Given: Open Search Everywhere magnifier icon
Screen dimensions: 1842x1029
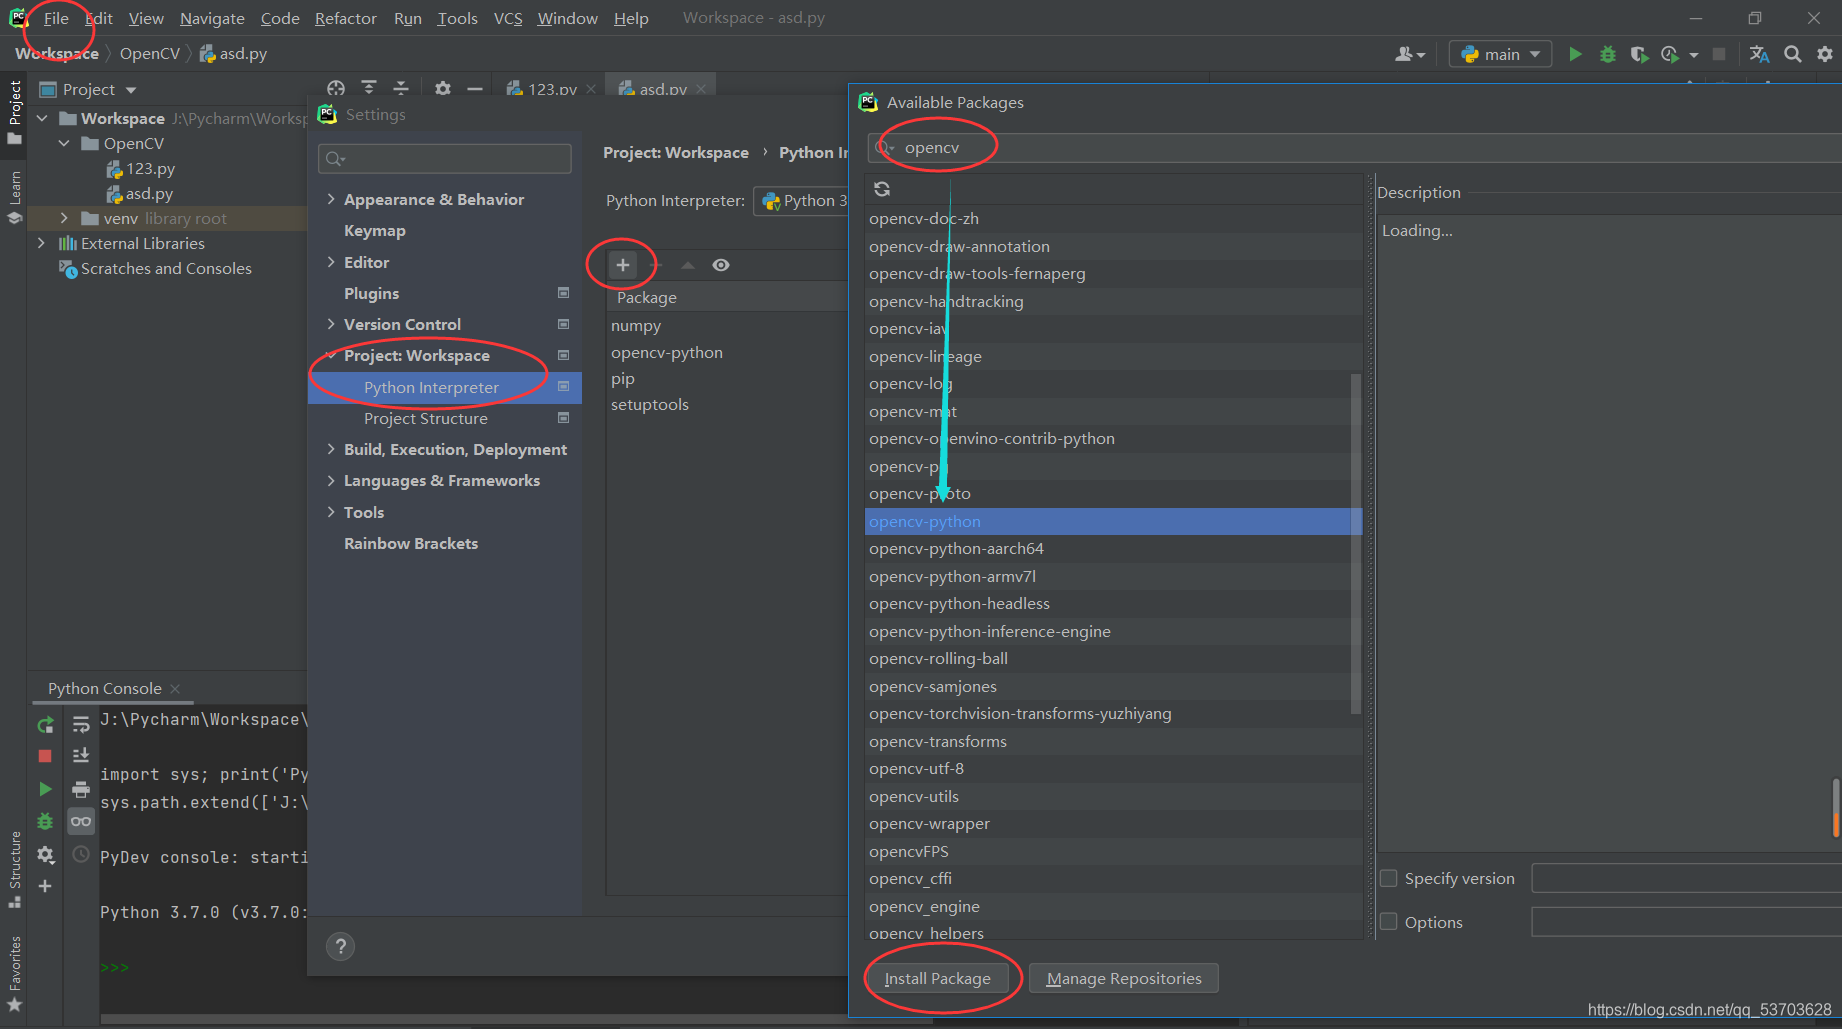Looking at the screenshot, I should point(1793,54).
